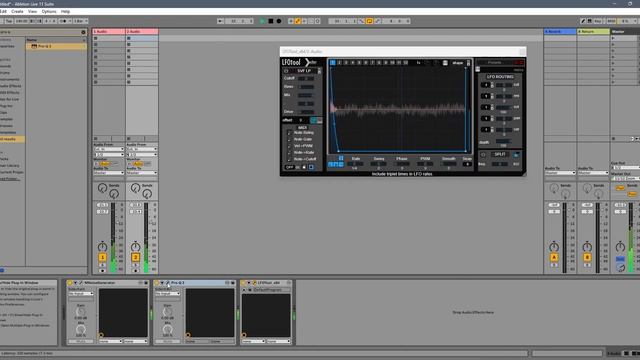Select the 2 Audio track header
This screenshot has height=360, width=640.
pyautogui.click(x=142, y=31)
